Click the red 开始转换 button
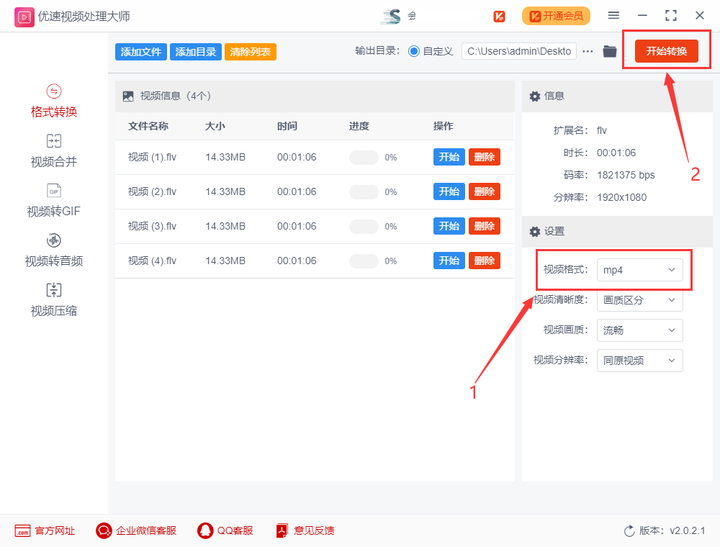 pos(666,51)
